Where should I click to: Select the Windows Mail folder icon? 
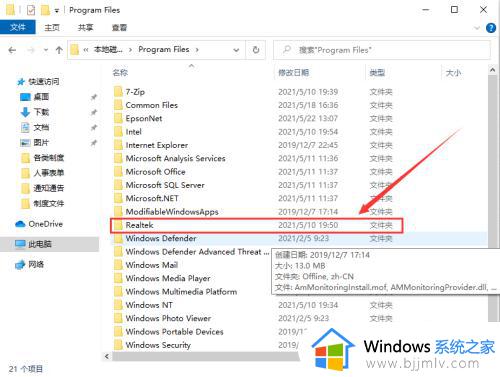point(118,265)
